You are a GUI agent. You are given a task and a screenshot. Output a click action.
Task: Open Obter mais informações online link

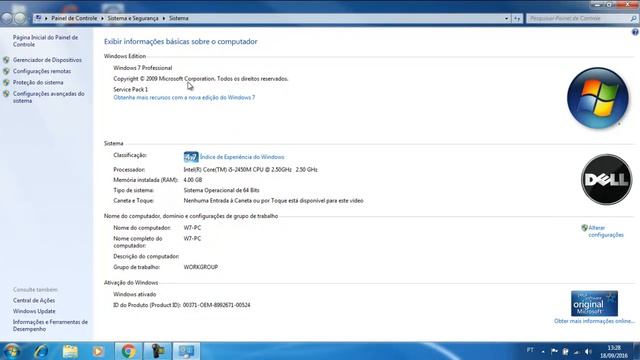coord(594,321)
